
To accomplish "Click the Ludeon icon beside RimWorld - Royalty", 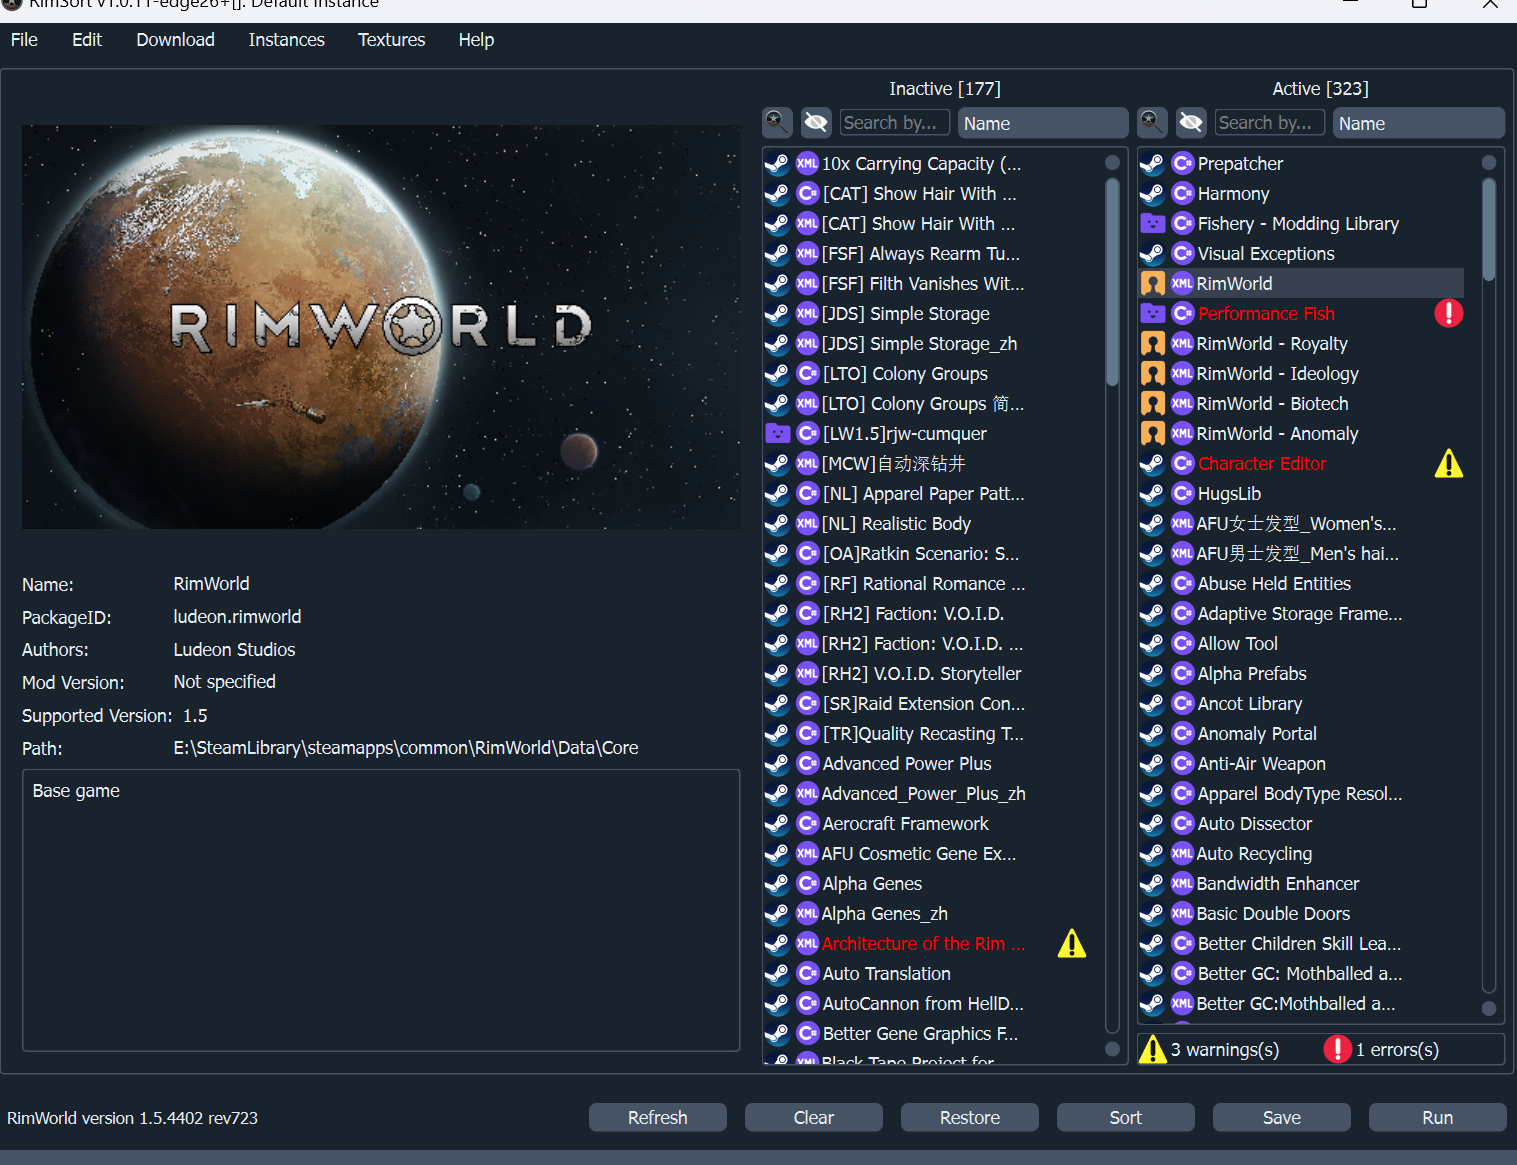I will [x=1152, y=343].
